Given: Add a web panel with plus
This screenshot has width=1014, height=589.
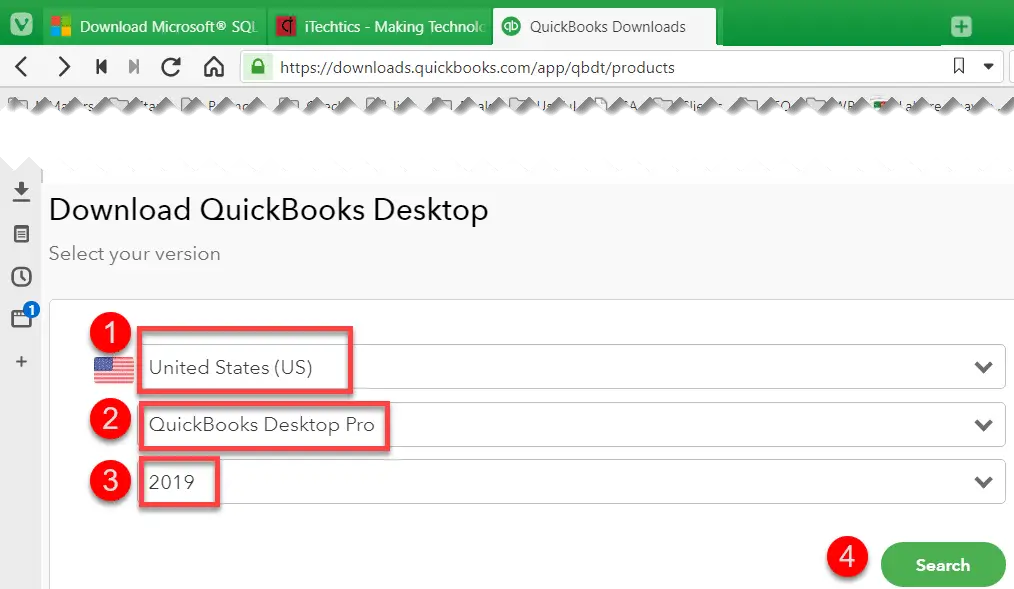Looking at the screenshot, I should click(x=21, y=361).
